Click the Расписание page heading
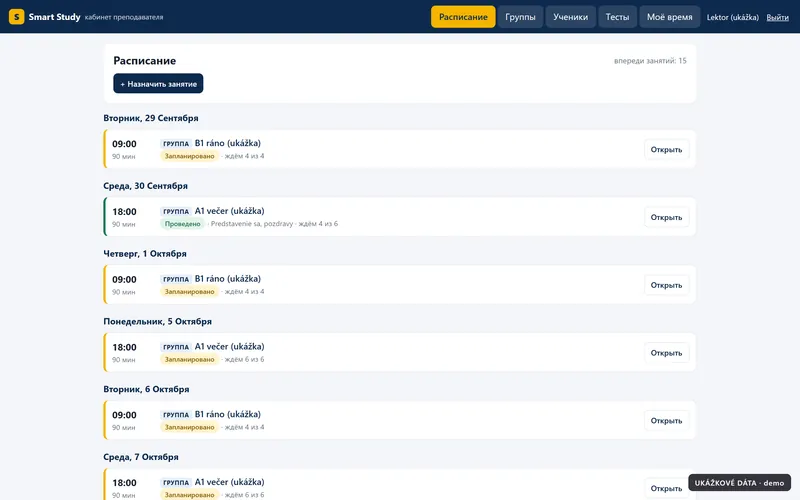This screenshot has width=800, height=500. click(144, 61)
